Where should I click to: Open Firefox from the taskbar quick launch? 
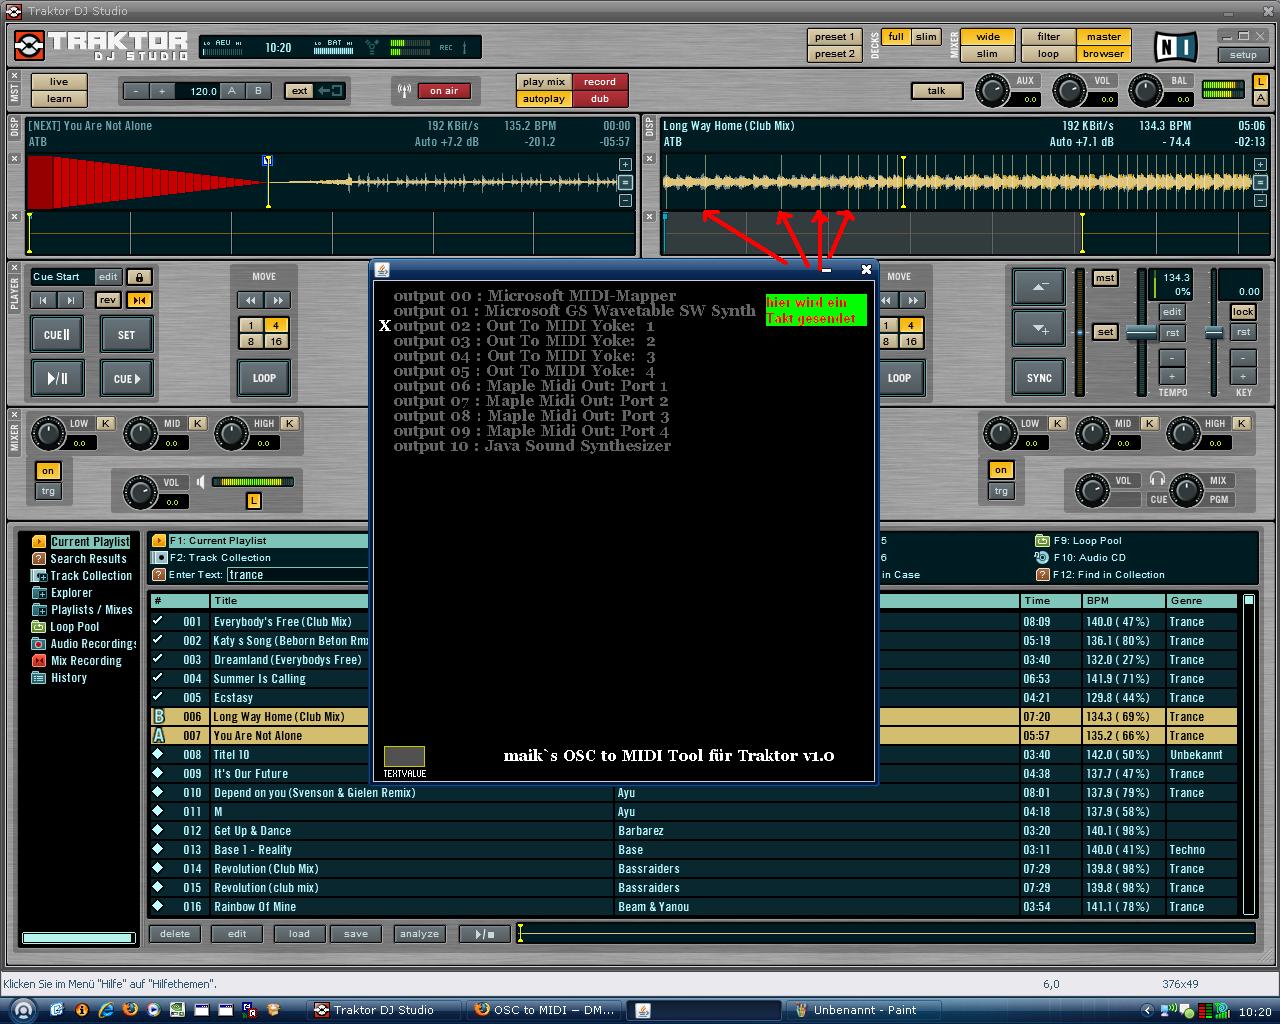(129, 1010)
